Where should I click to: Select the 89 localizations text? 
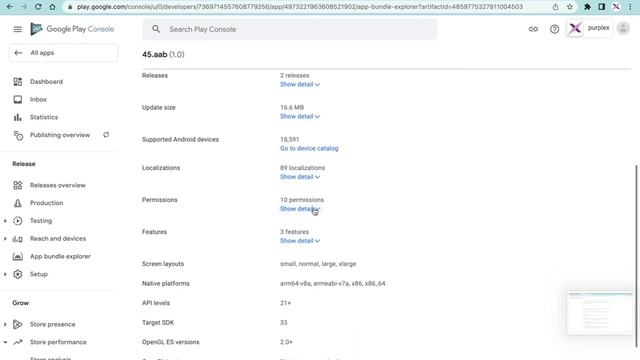[x=302, y=168]
